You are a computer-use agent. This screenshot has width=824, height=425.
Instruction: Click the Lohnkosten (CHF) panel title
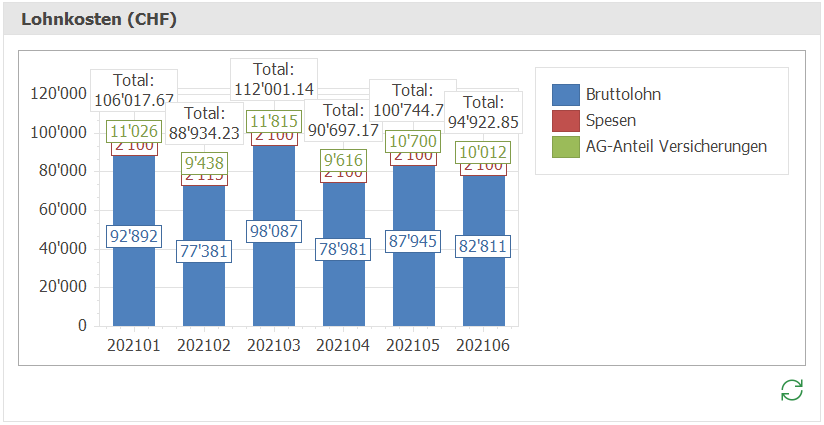98,19
